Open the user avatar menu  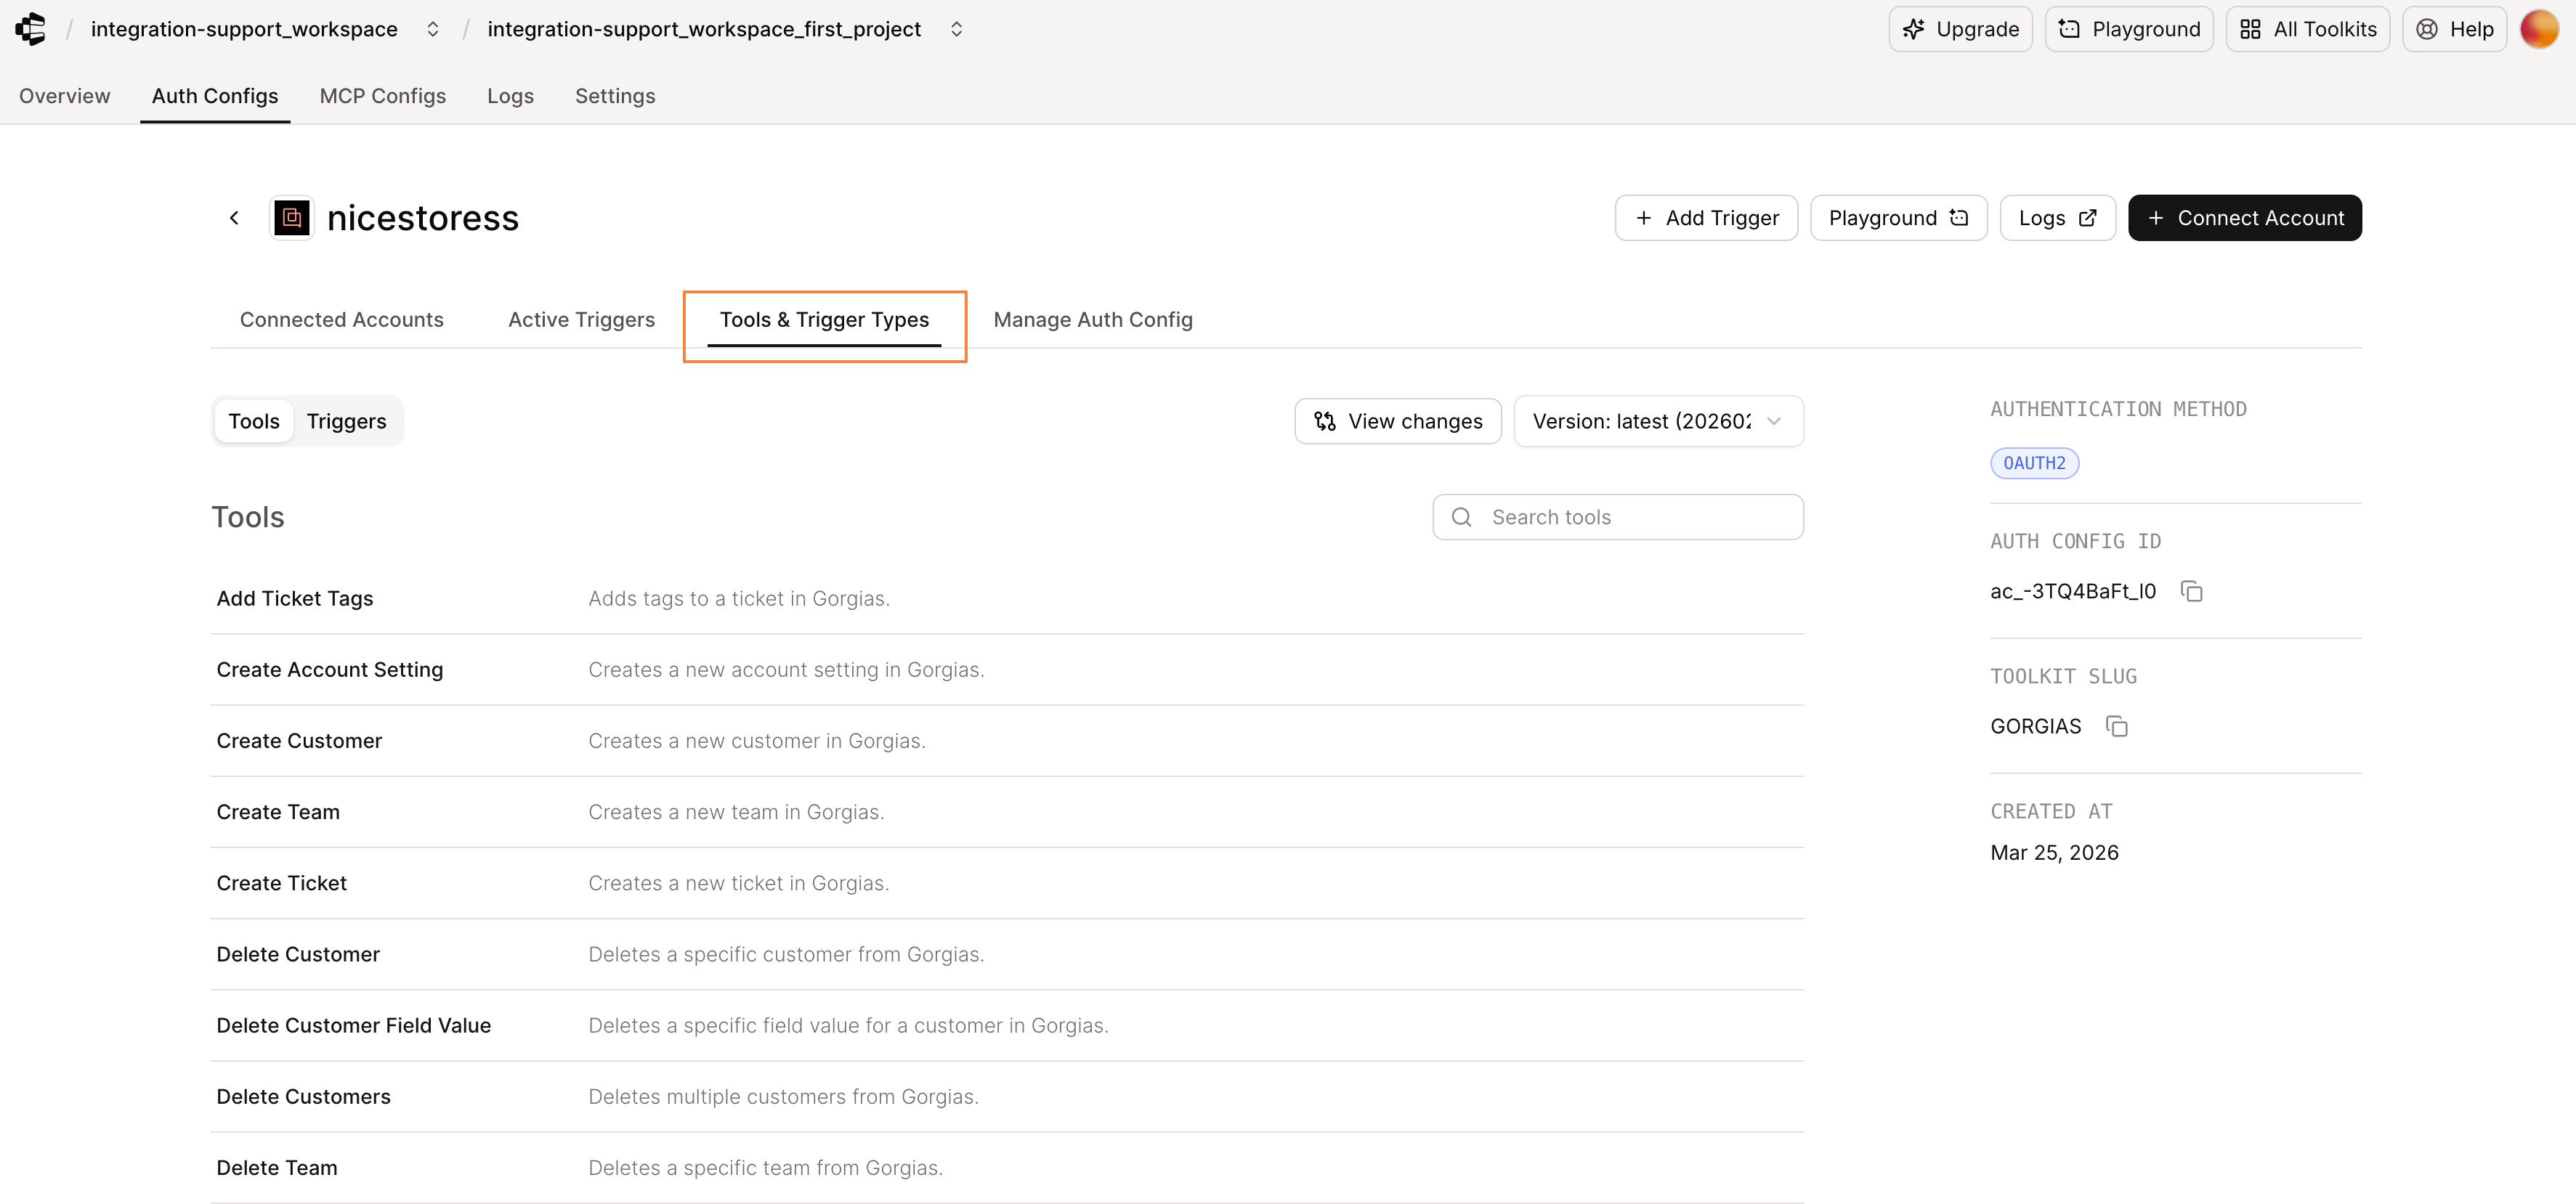point(2538,29)
